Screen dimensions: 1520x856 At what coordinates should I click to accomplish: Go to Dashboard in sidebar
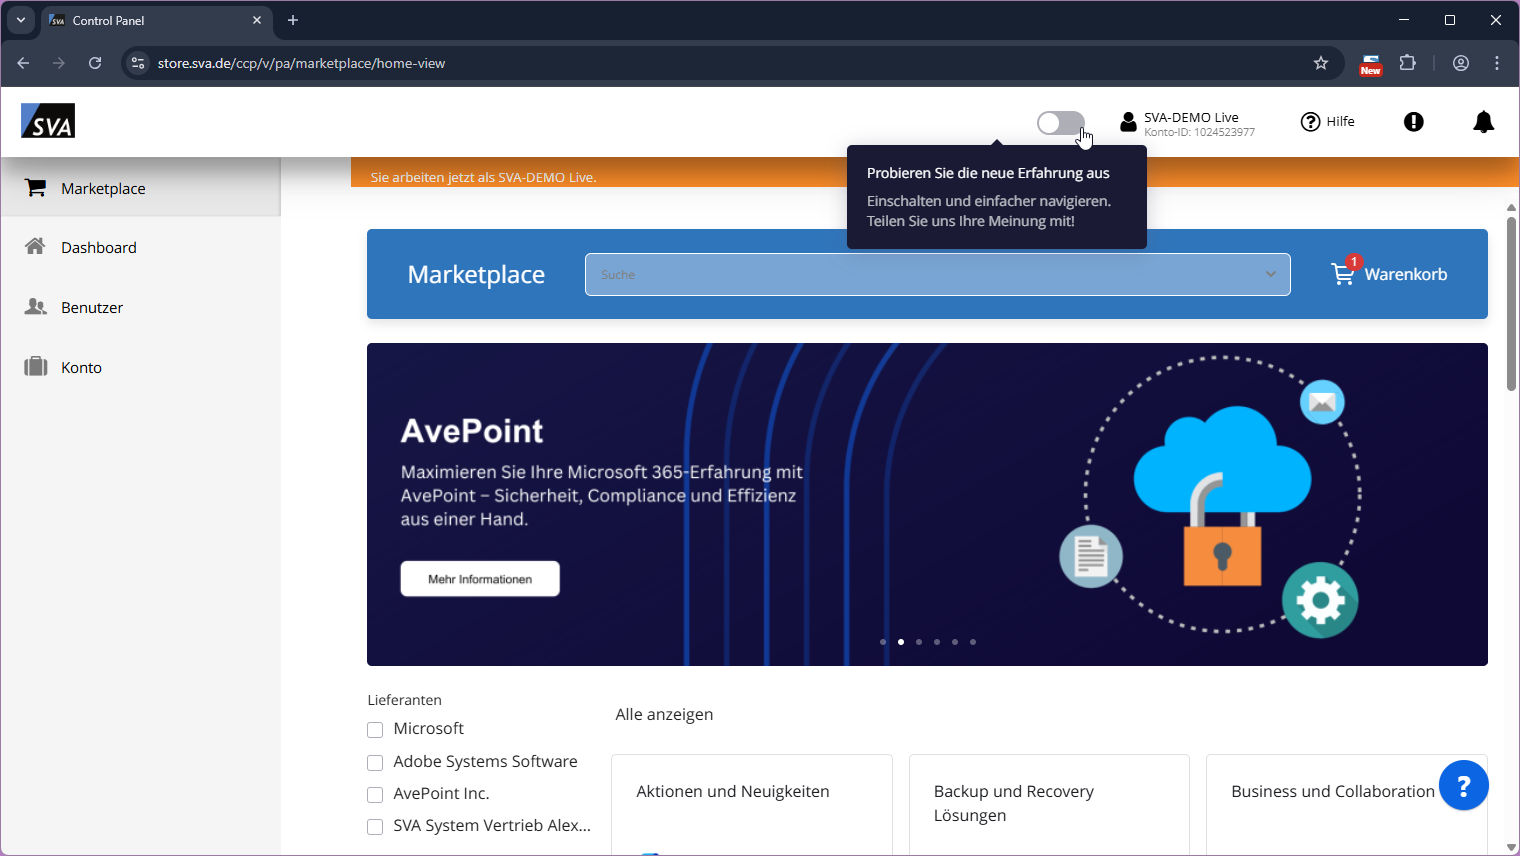(98, 248)
